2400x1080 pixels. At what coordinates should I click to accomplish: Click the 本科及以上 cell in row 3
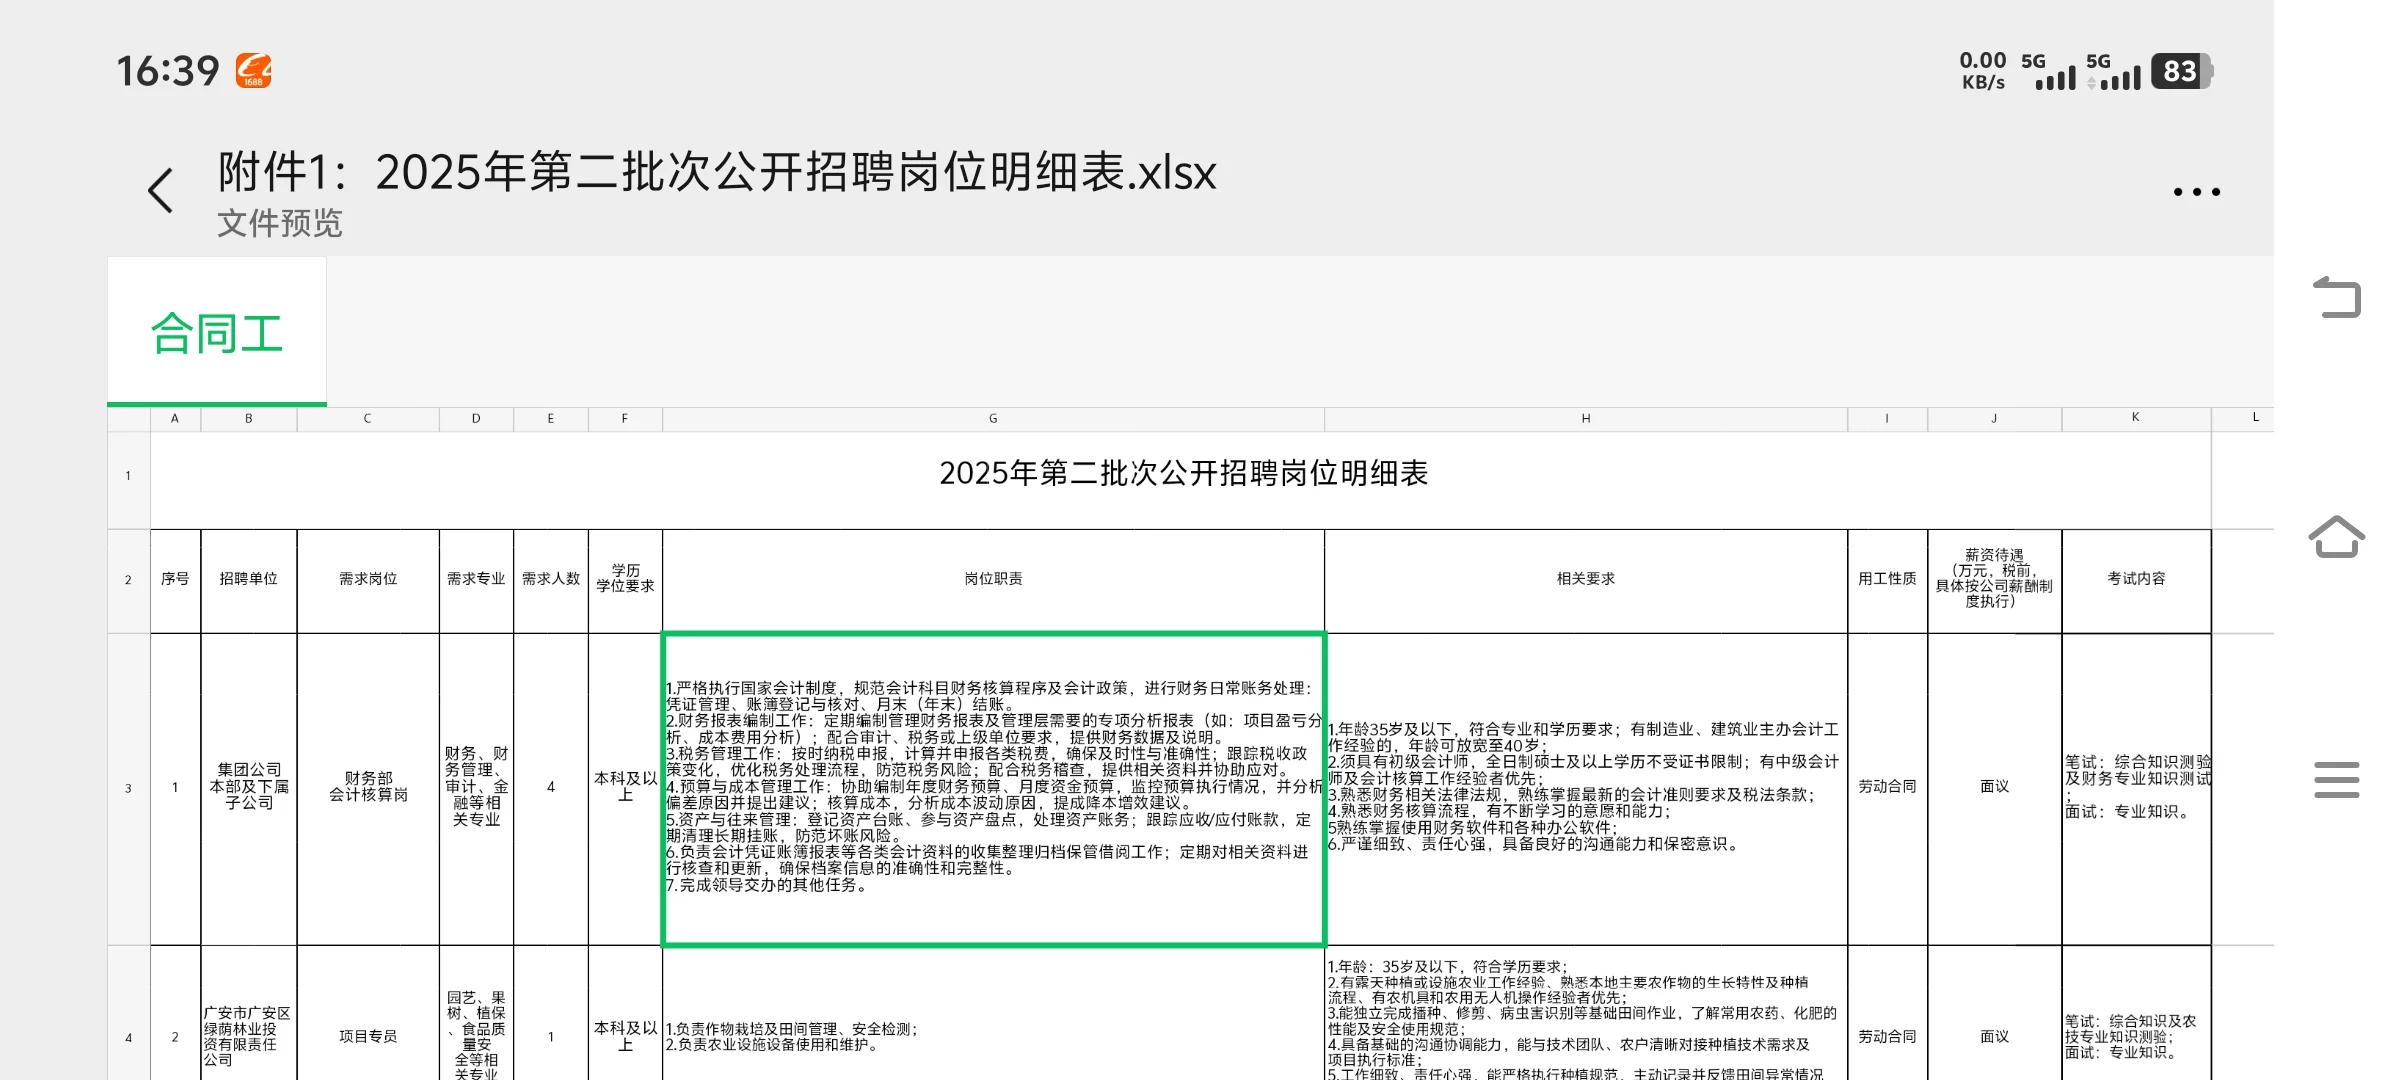coord(625,787)
